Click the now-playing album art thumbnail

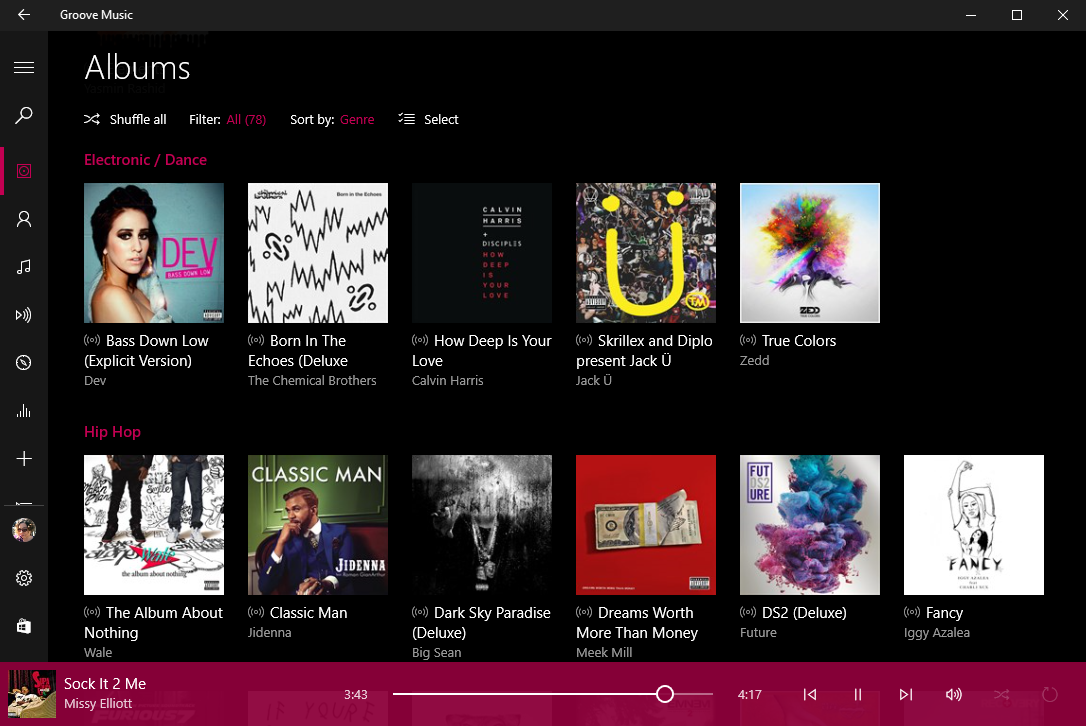32,693
